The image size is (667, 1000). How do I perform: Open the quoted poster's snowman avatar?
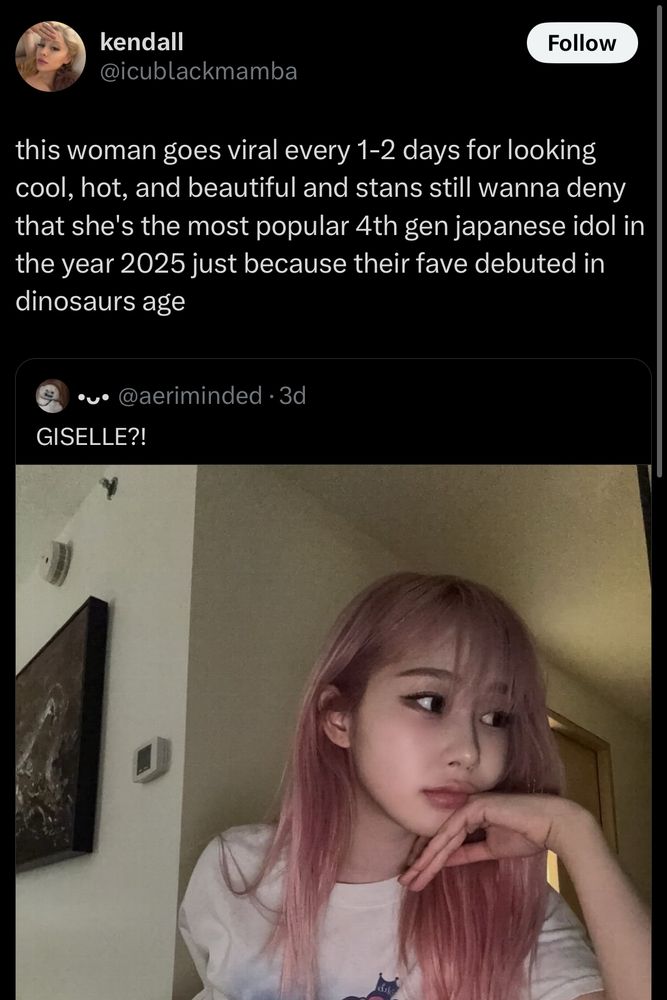[x=52, y=395]
